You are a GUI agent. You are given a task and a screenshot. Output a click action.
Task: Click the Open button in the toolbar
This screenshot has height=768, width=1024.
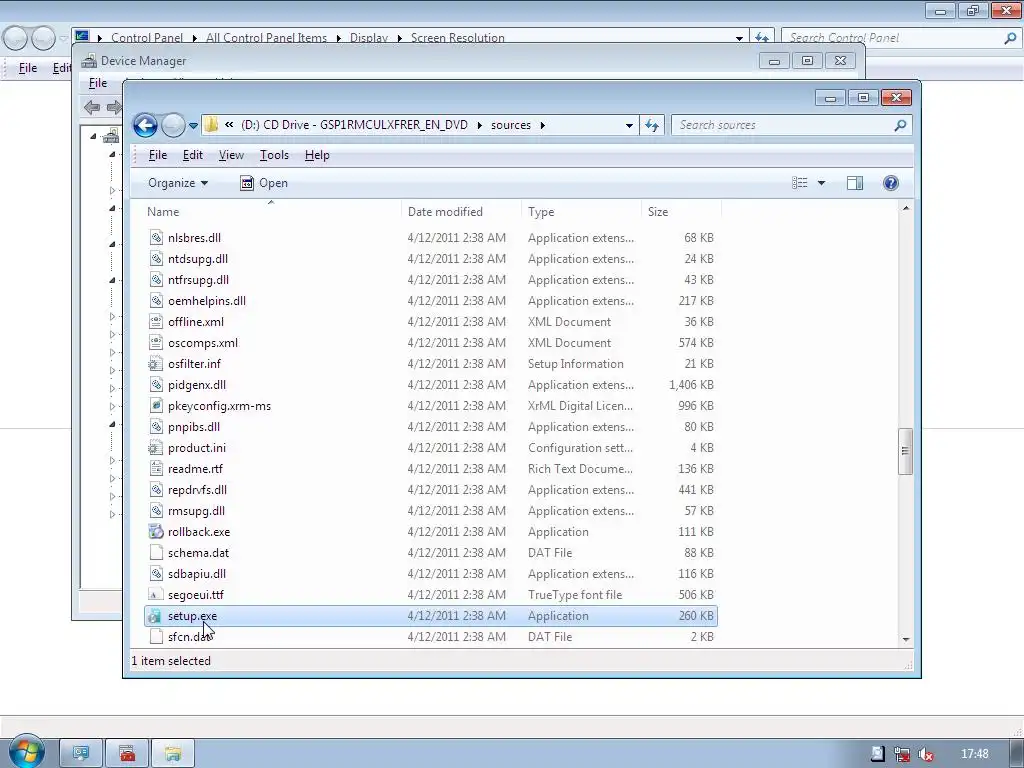click(x=264, y=184)
